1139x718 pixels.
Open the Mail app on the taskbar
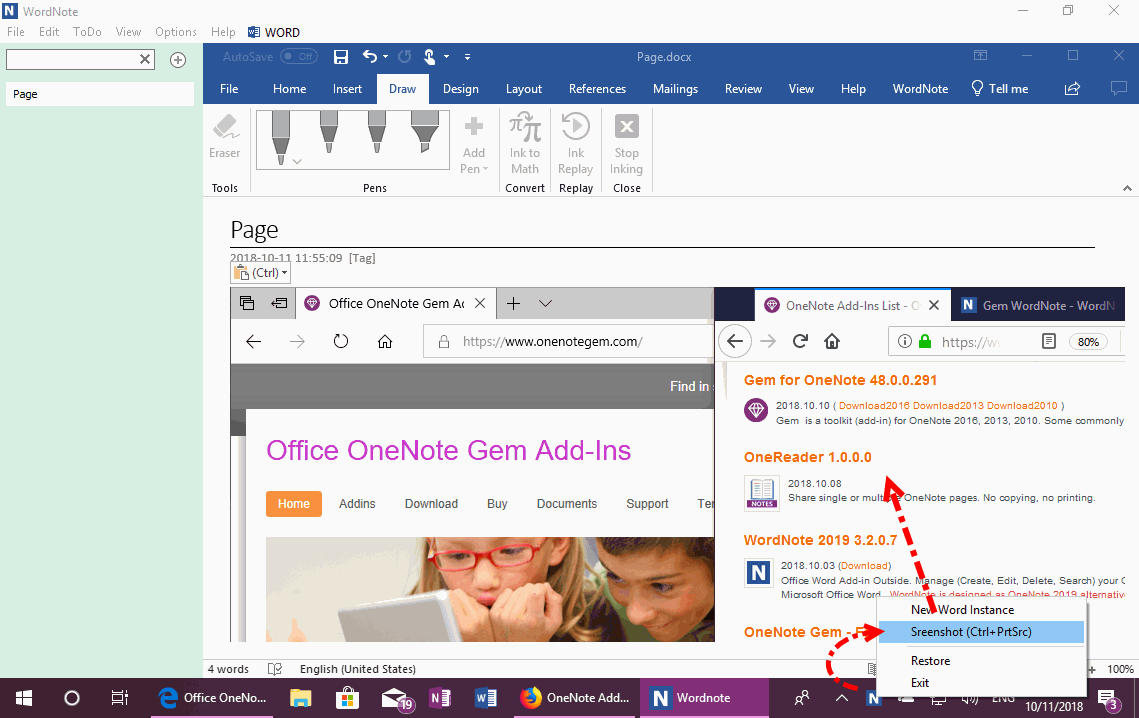(397, 698)
